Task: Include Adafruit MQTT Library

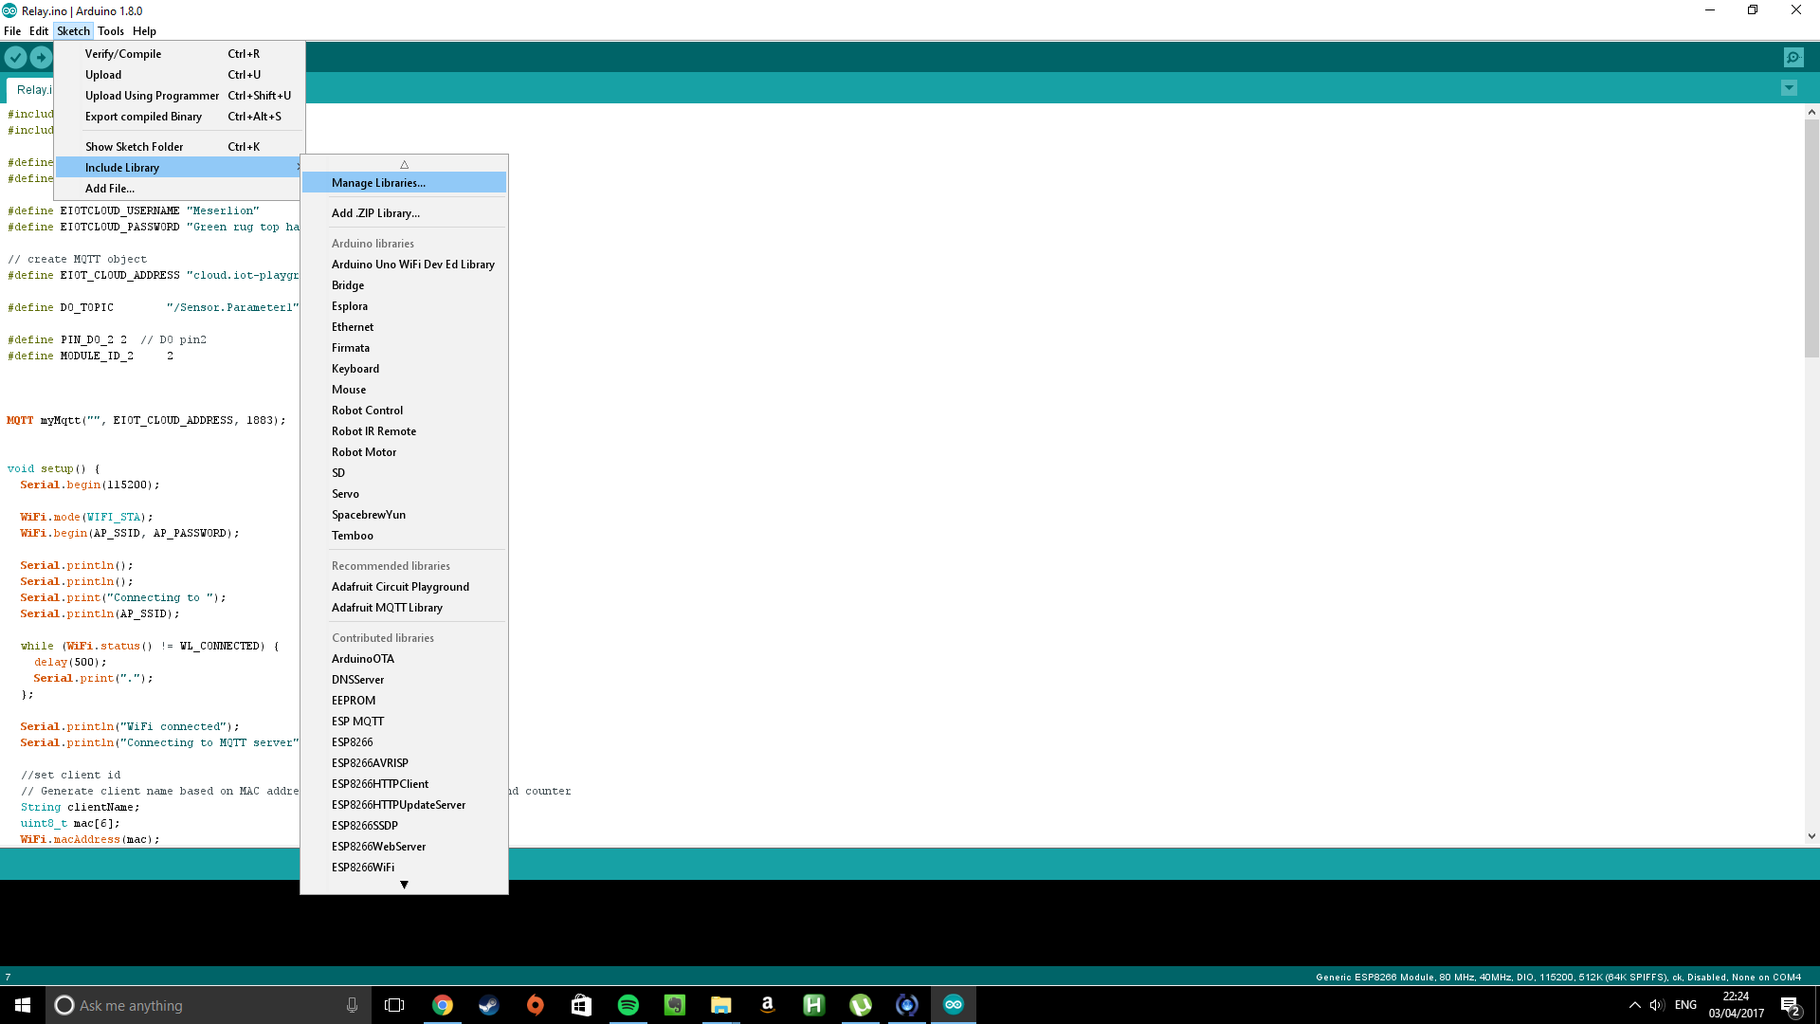Action: [404, 608]
